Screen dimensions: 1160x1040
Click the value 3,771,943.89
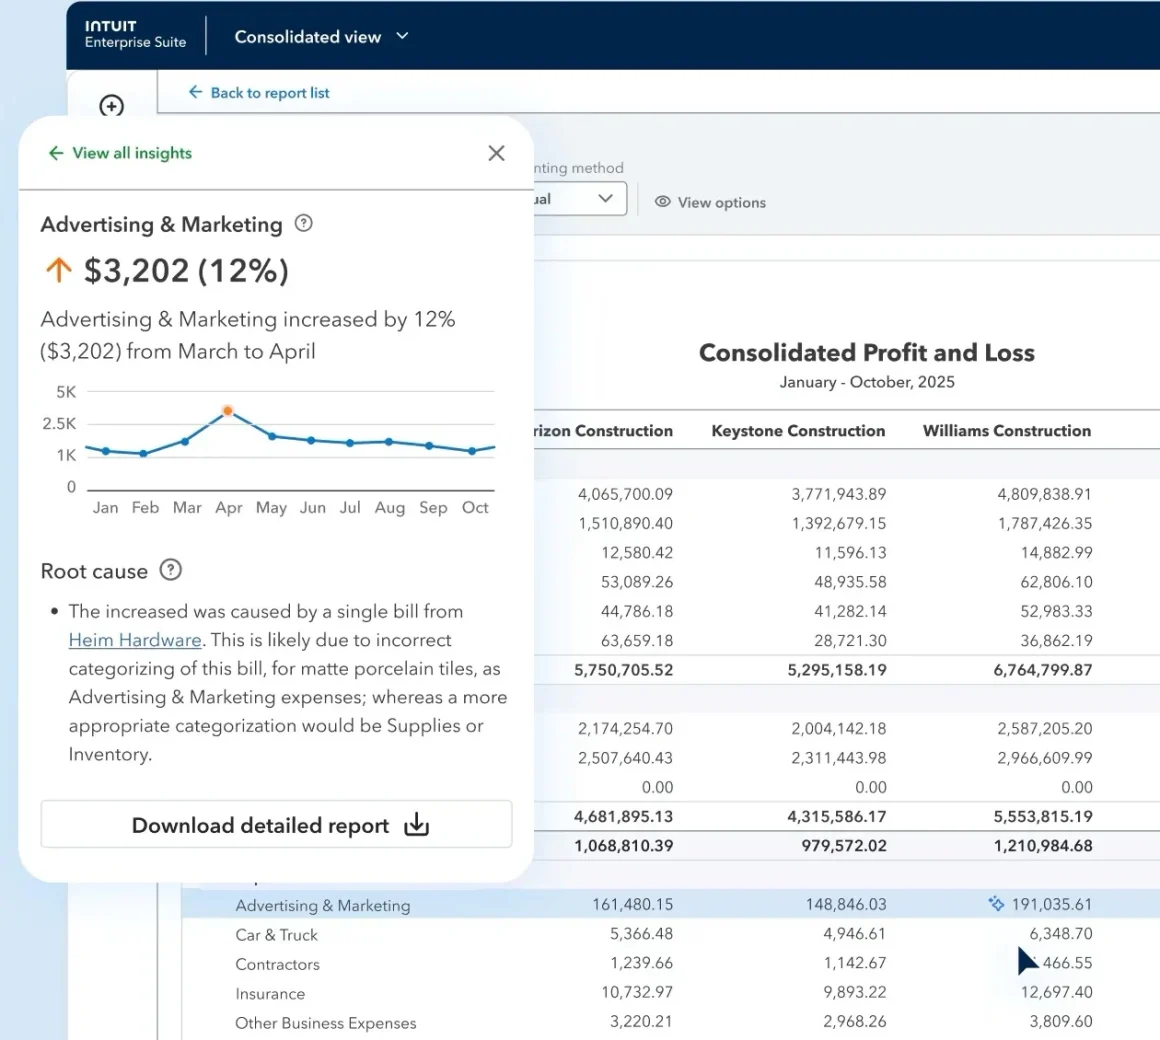coord(839,494)
